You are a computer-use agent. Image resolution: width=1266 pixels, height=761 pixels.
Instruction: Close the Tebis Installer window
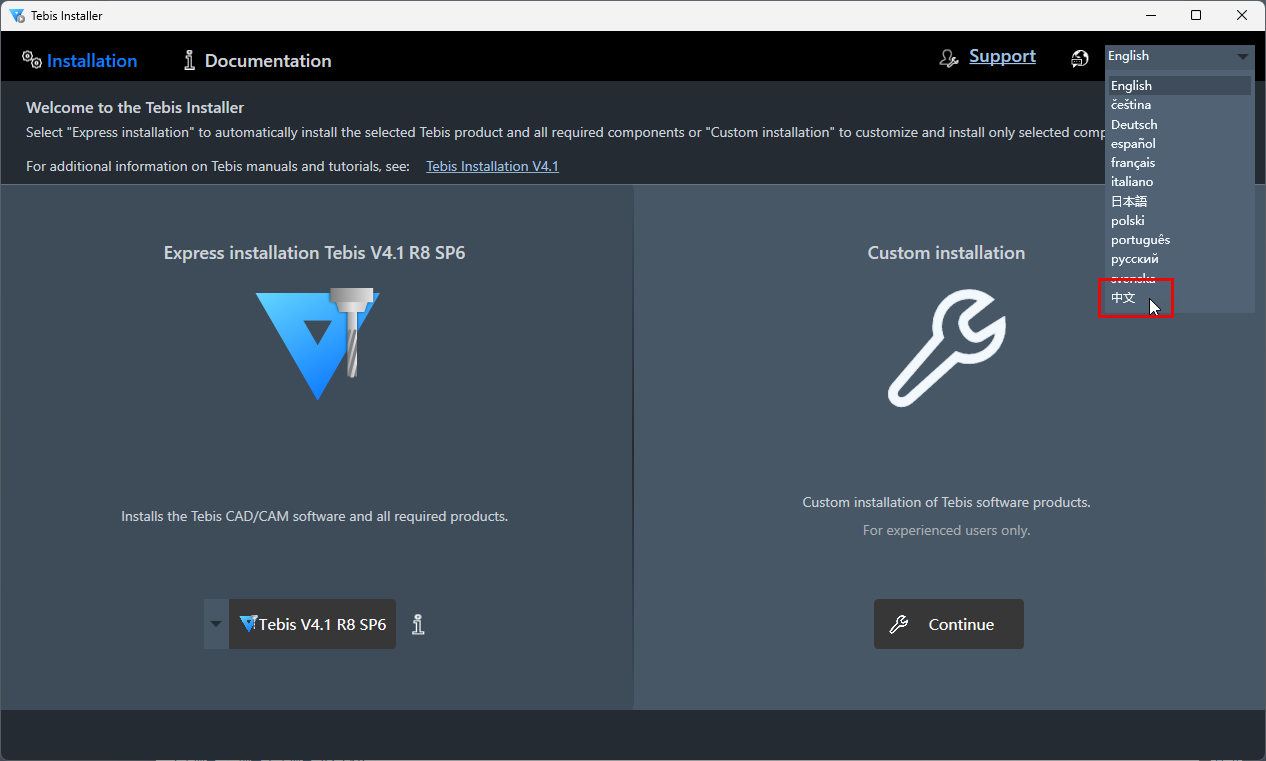[x=1242, y=15]
